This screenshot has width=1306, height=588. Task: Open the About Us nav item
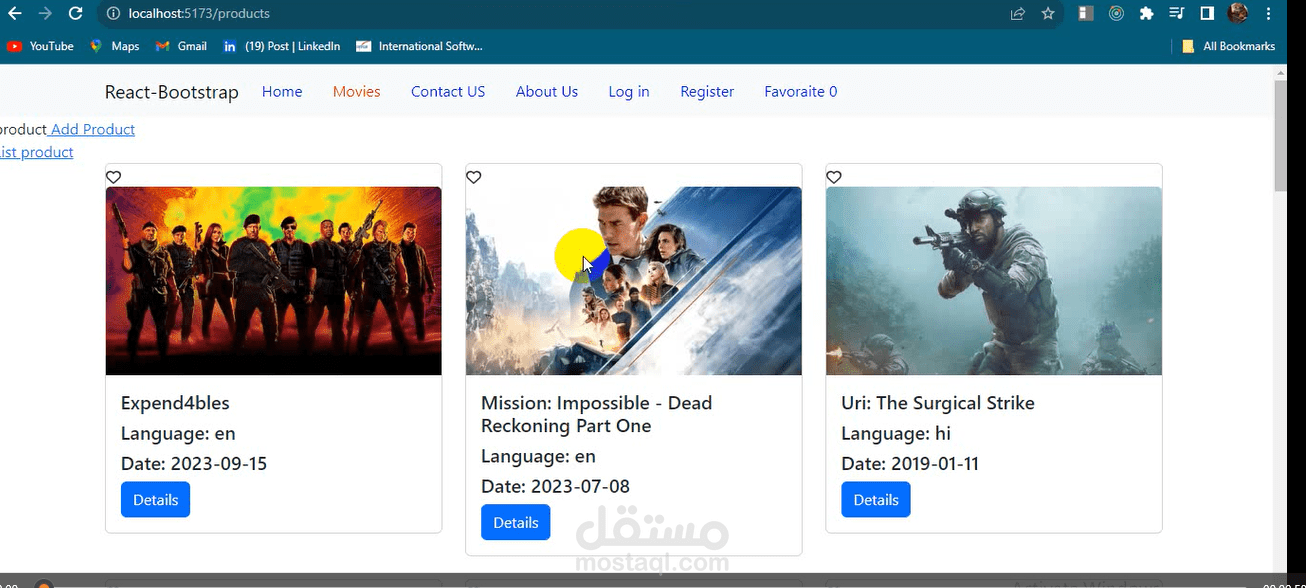pyautogui.click(x=547, y=91)
